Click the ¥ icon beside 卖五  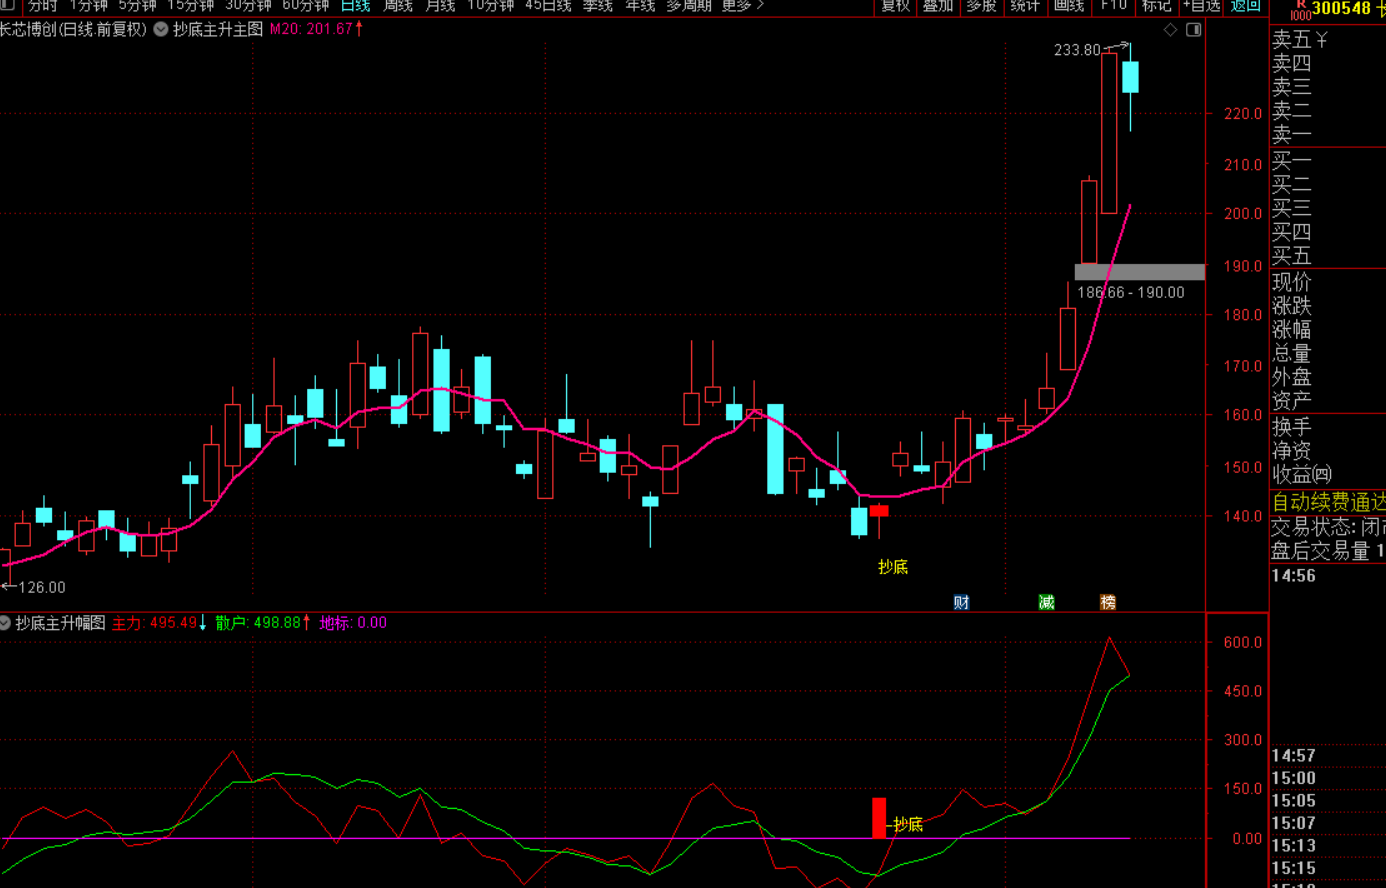[1322, 39]
